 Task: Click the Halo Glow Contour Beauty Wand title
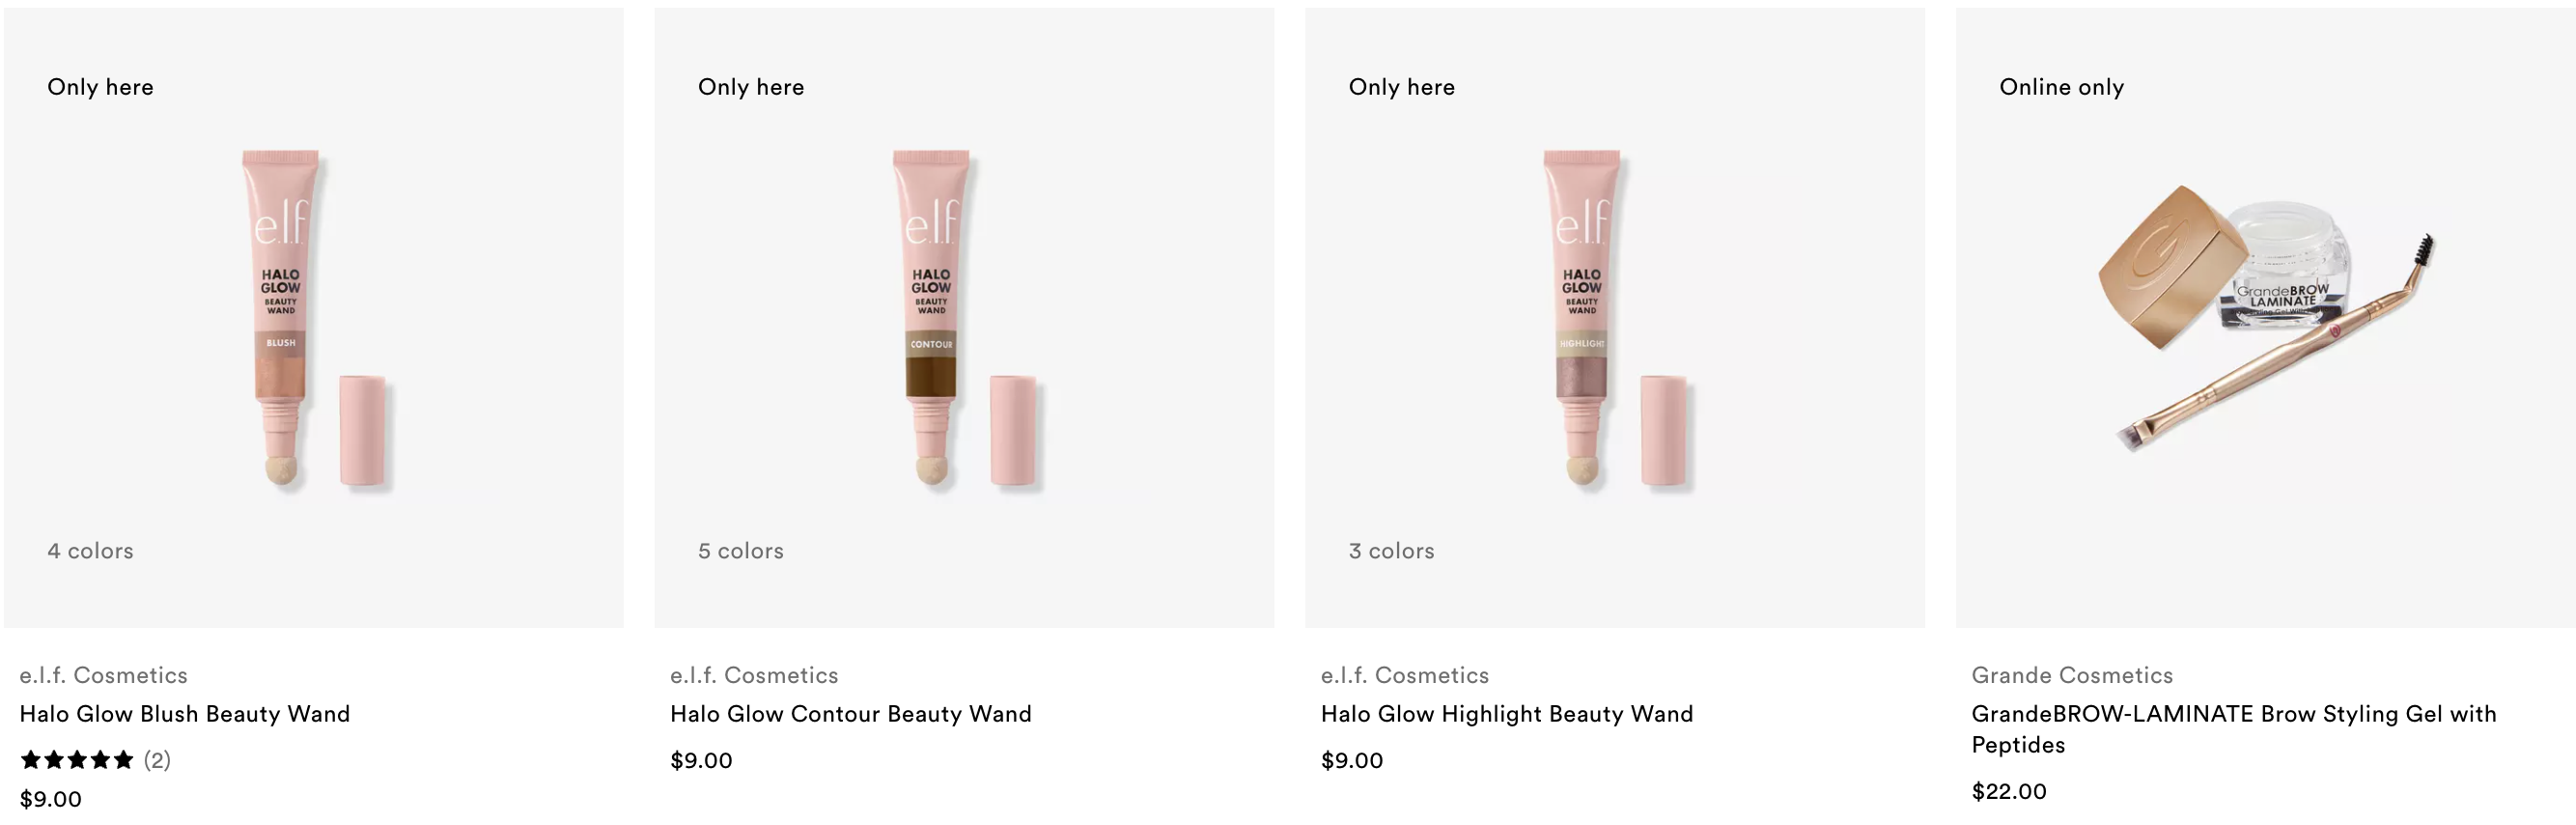(851, 714)
